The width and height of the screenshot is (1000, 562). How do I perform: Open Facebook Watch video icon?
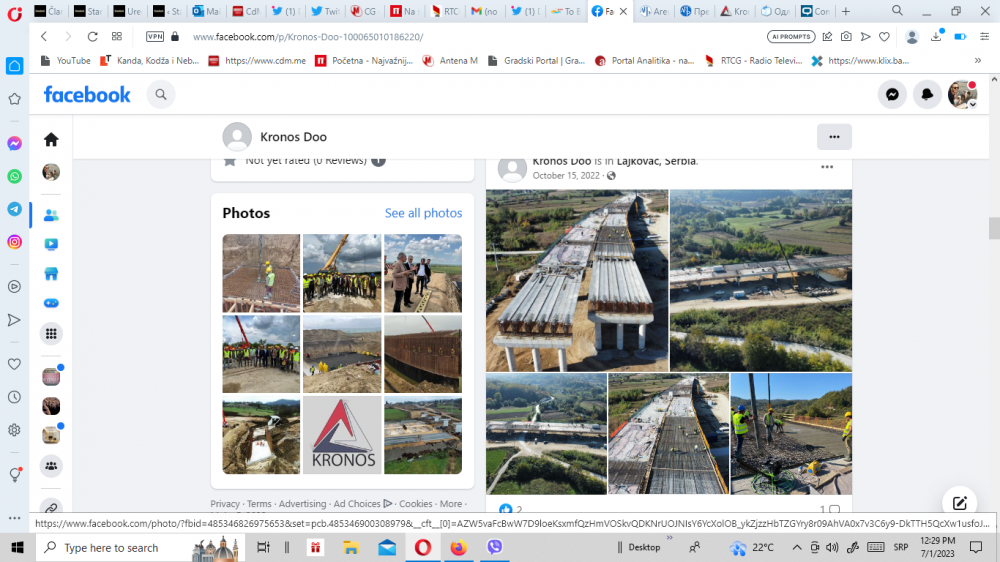(51, 244)
